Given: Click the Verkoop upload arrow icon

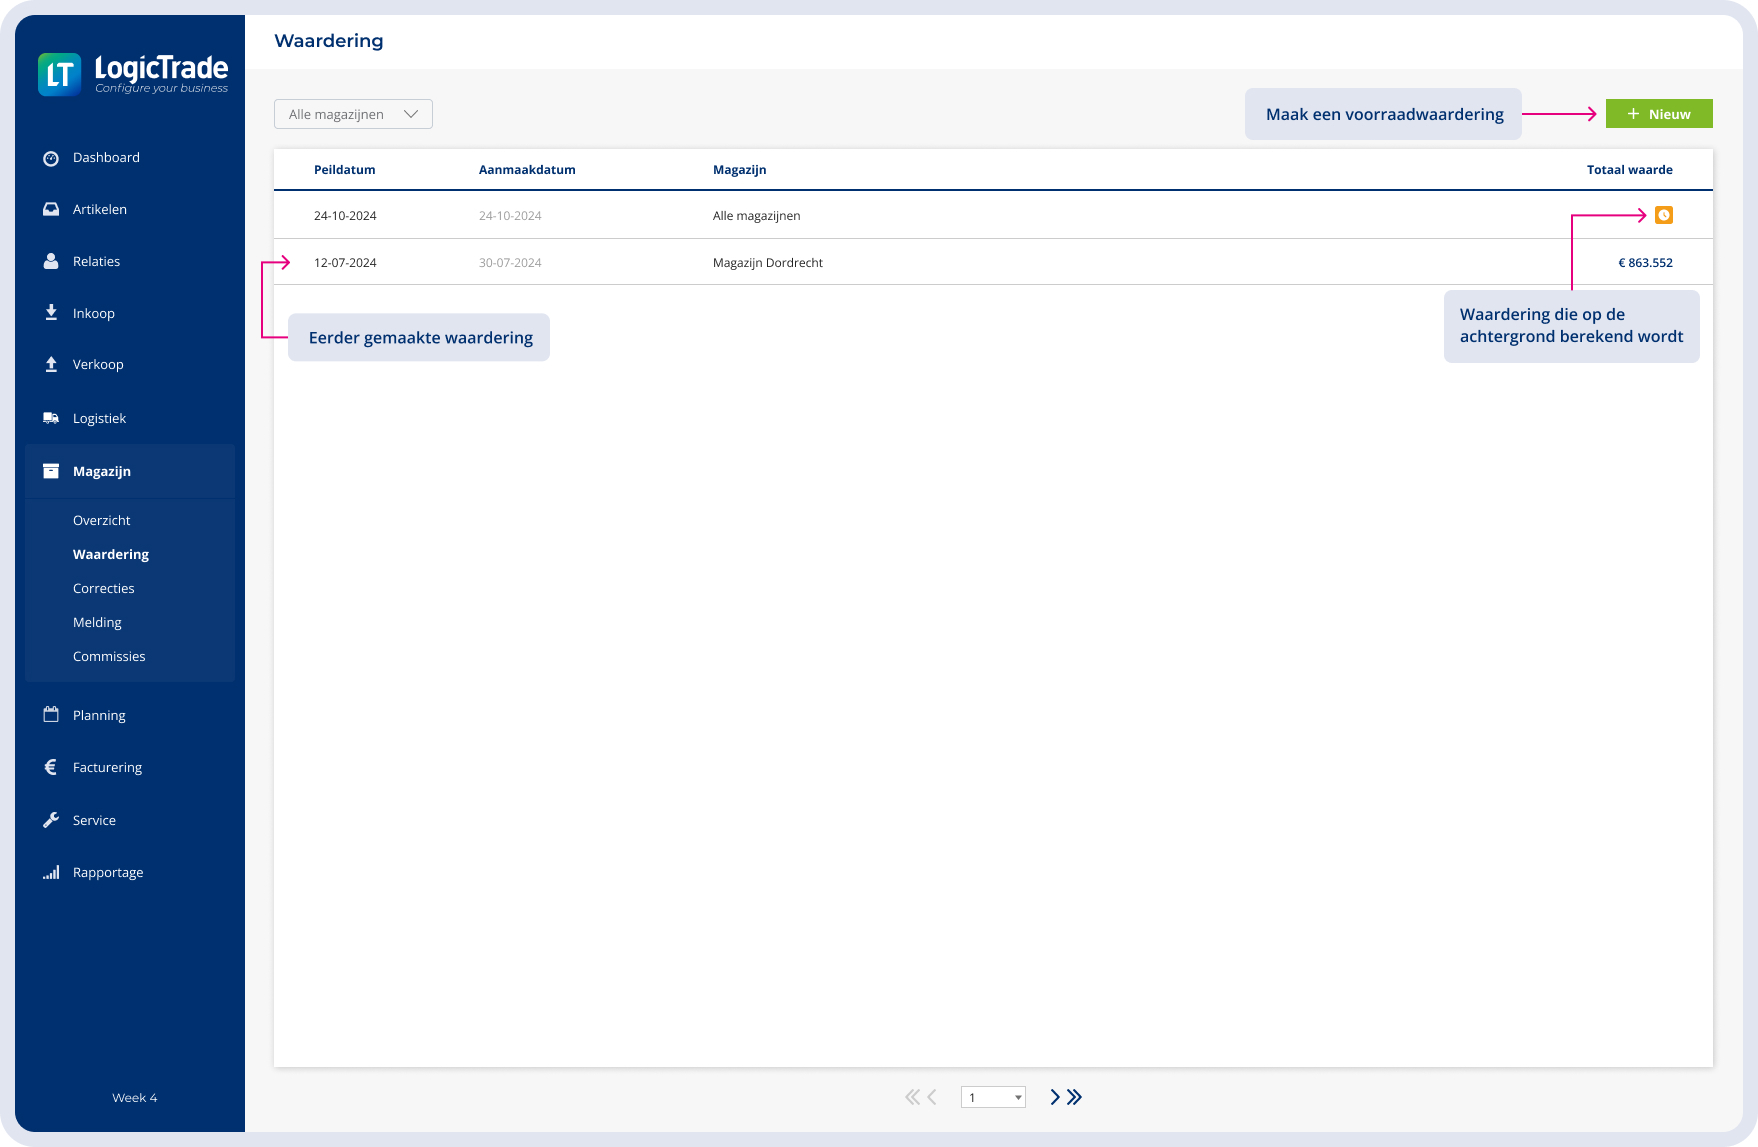Looking at the screenshot, I should tap(51, 365).
